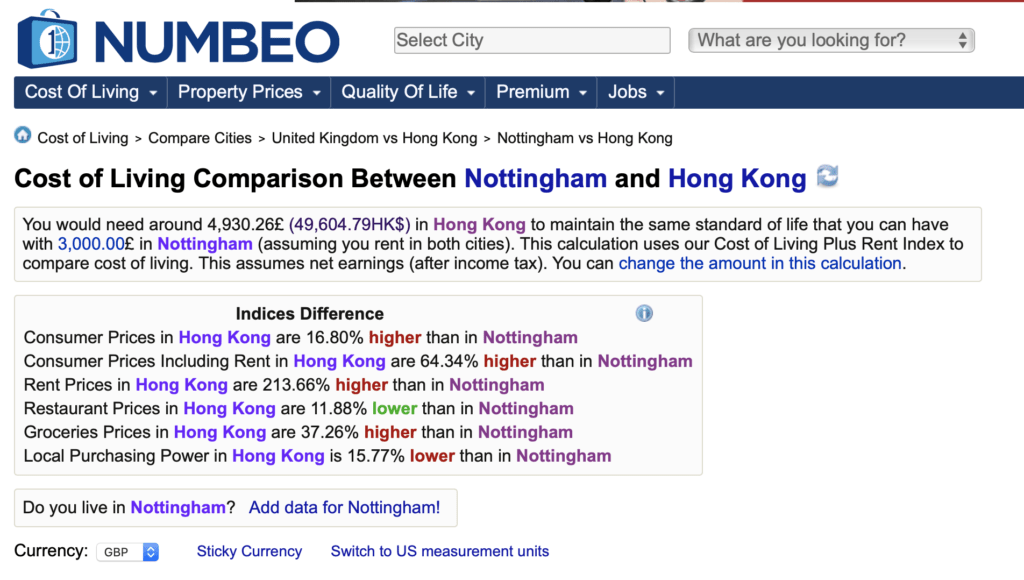This screenshot has width=1024, height=580.
Task: Open the Indices Difference info icon
Action: pyautogui.click(x=644, y=314)
